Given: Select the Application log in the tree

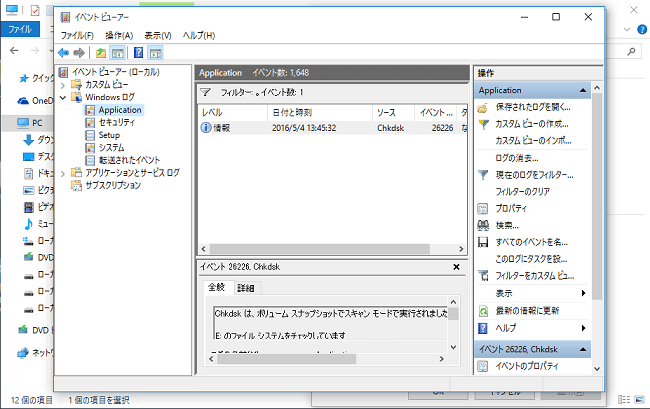Looking at the screenshot, I should coord(120,110).
